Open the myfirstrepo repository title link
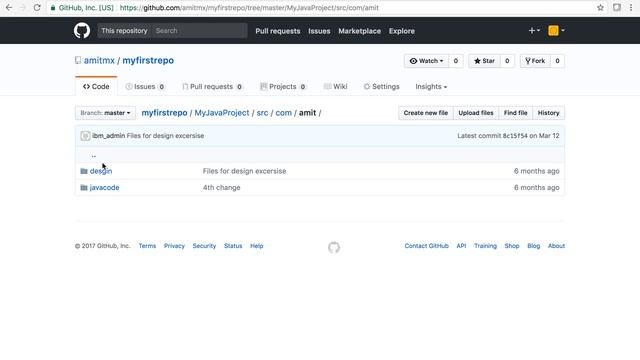 (148, 60)
